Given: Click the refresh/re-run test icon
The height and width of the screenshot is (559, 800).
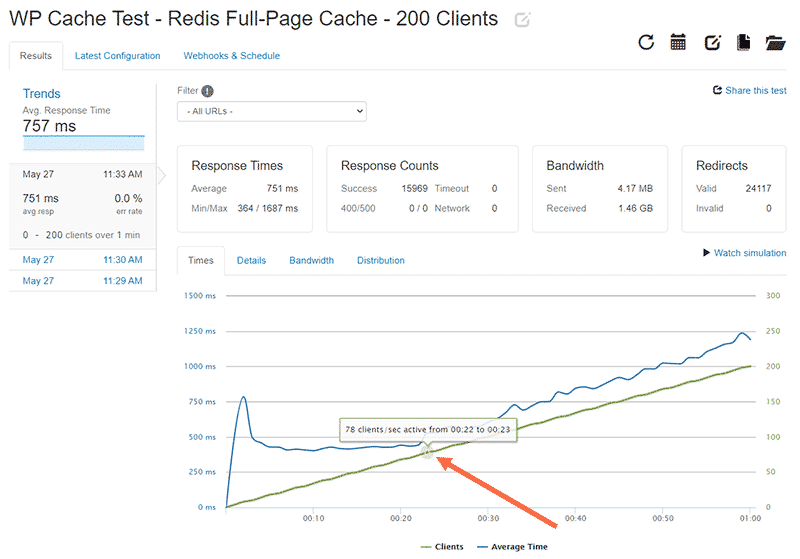Looking at the screenshot, I should (646, 42).
